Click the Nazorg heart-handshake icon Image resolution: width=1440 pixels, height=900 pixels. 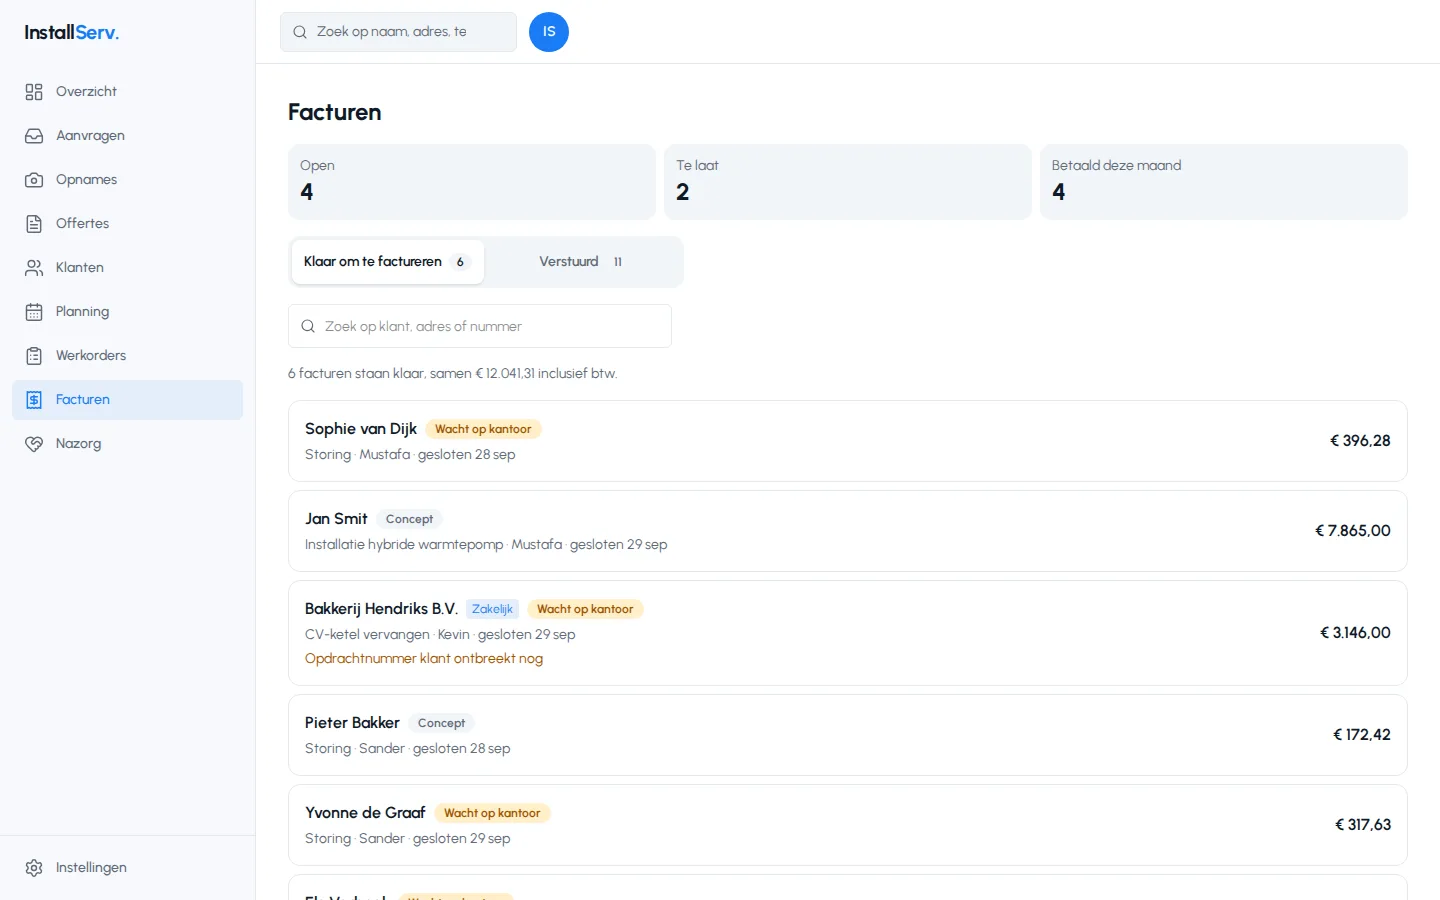coord(34,444)
